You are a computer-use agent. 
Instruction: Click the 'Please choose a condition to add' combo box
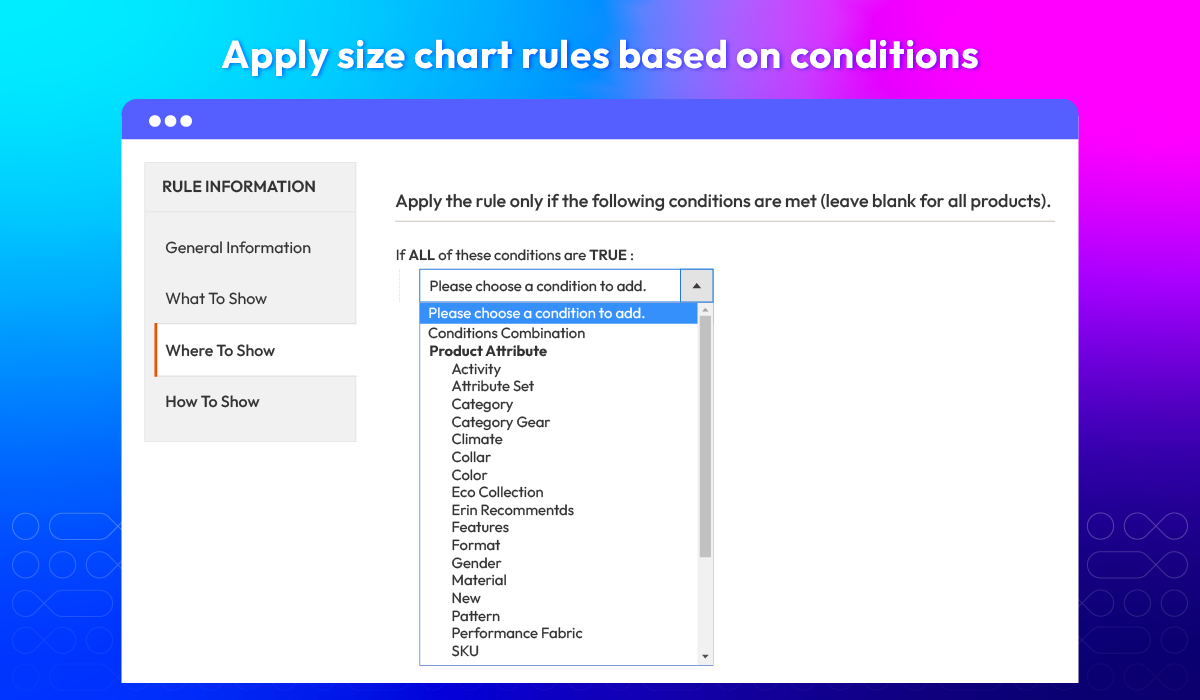[549, 286]
